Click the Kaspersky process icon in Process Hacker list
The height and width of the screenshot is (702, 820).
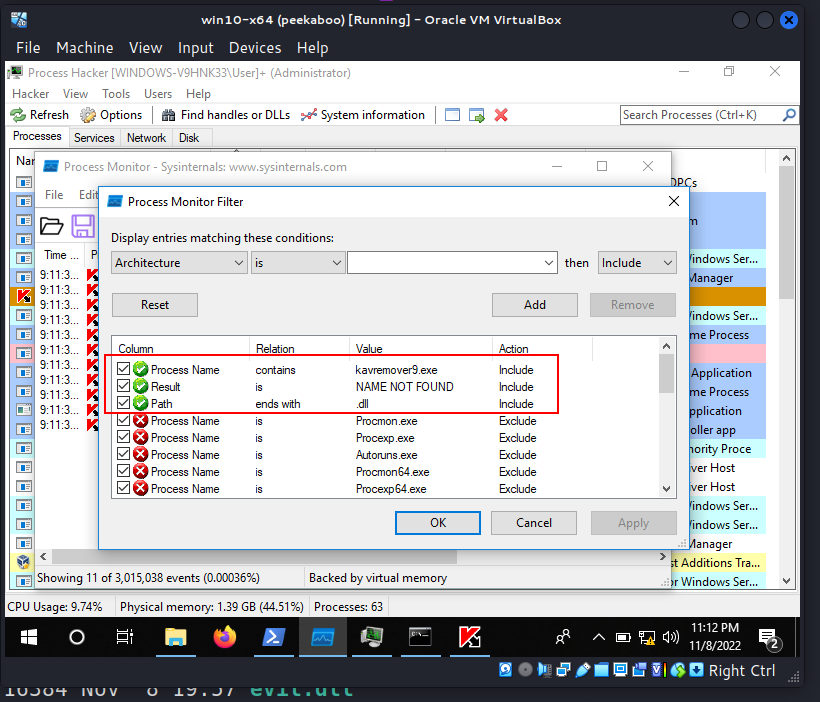coord(24,297)
